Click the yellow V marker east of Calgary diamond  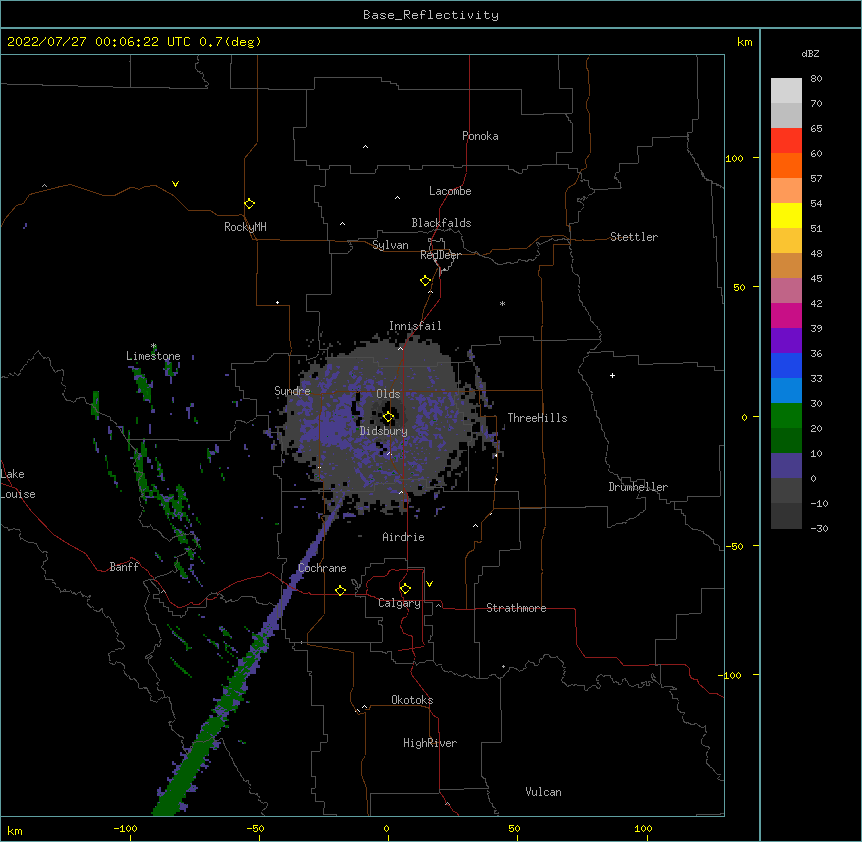(429, 584)
